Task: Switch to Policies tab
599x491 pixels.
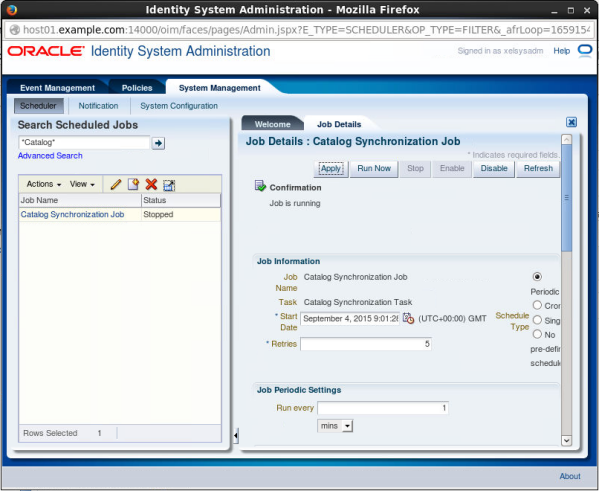Action: [137, 88]
